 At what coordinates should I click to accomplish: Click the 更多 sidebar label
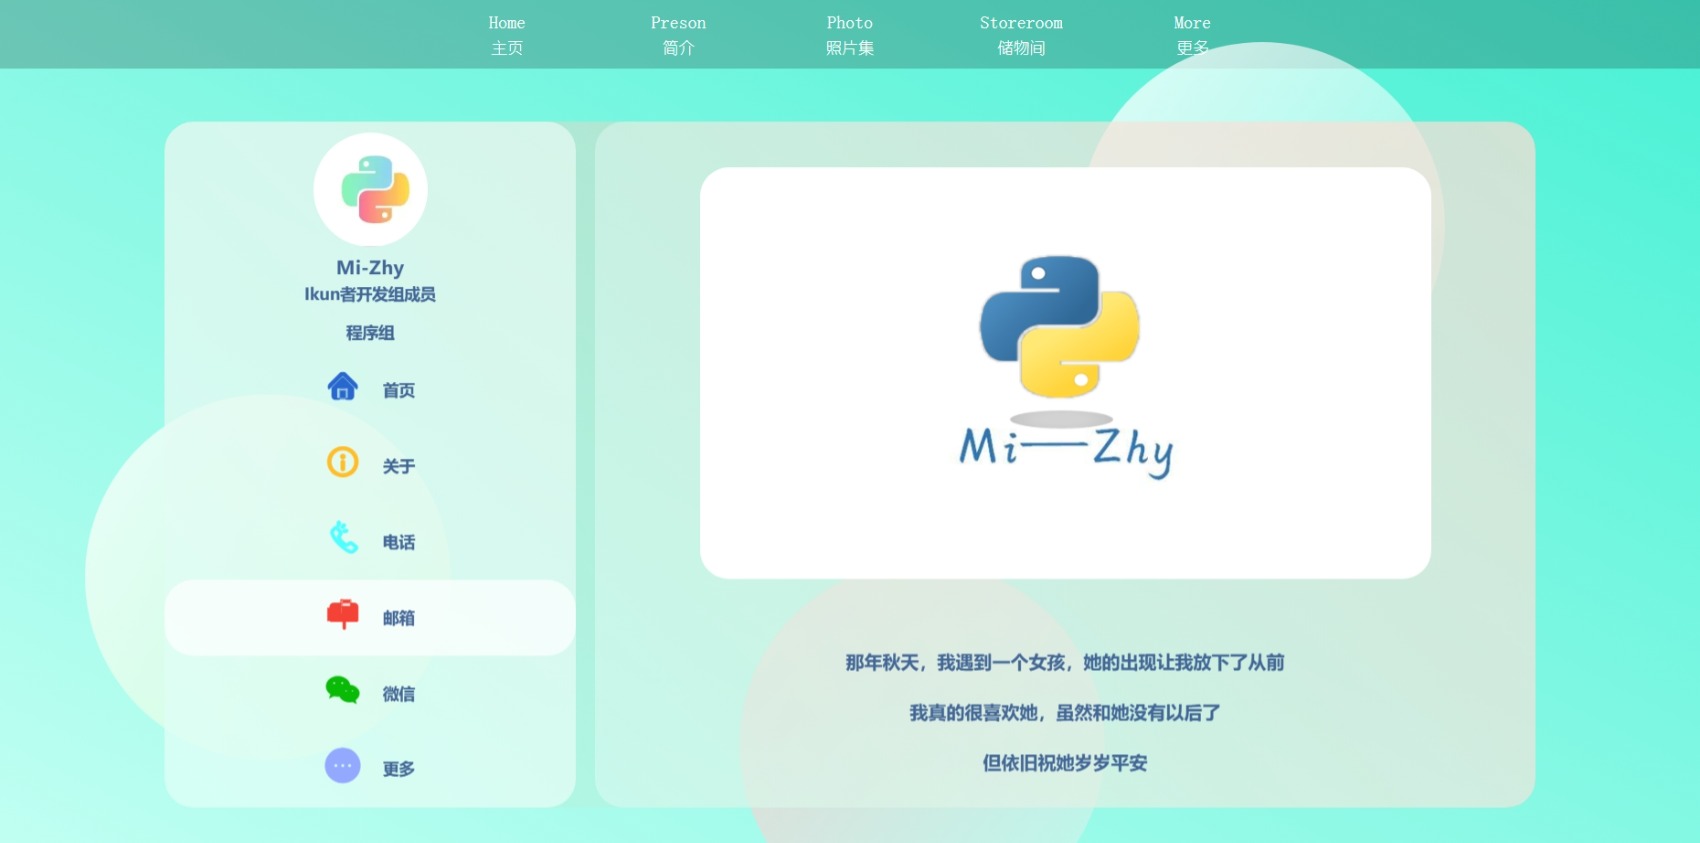[x=399, y=769]
